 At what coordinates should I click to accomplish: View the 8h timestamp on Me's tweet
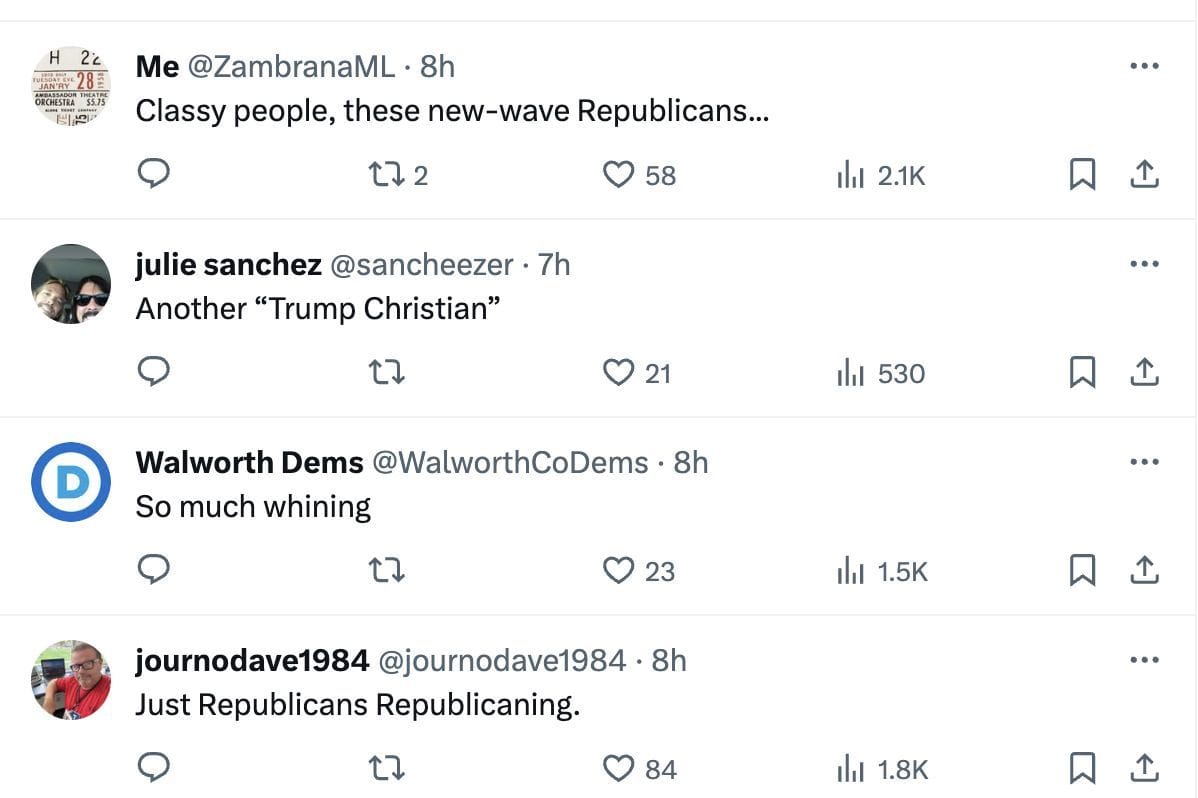click(x=437, y=66)
